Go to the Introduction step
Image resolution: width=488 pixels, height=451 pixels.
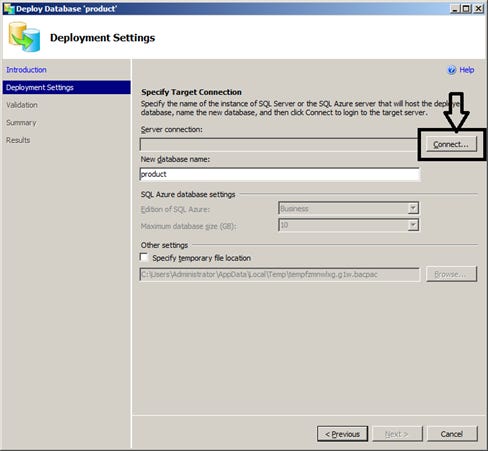tap(26, 70)
